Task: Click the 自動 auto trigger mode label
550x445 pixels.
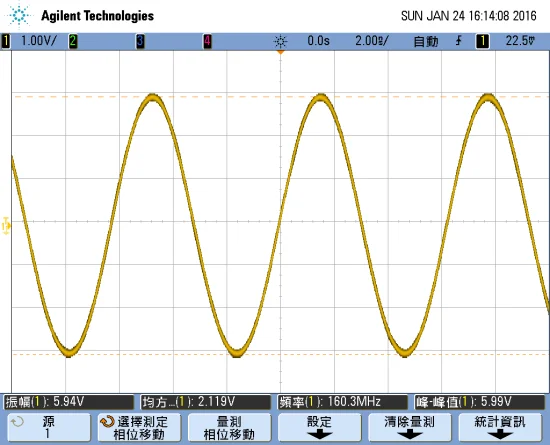Action: [426, 41]
